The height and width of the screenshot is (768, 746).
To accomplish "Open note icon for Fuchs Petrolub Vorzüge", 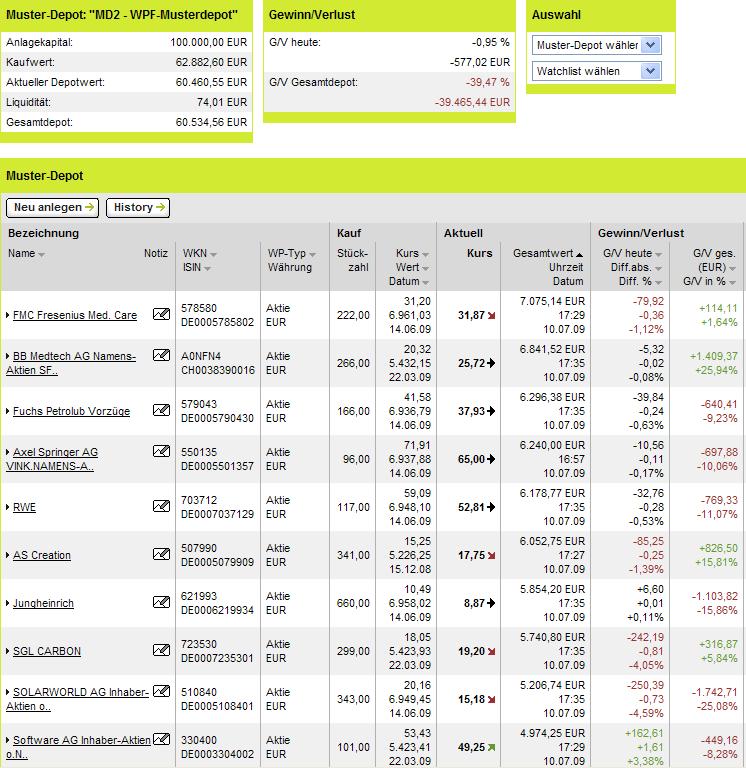I will (161, 410).
